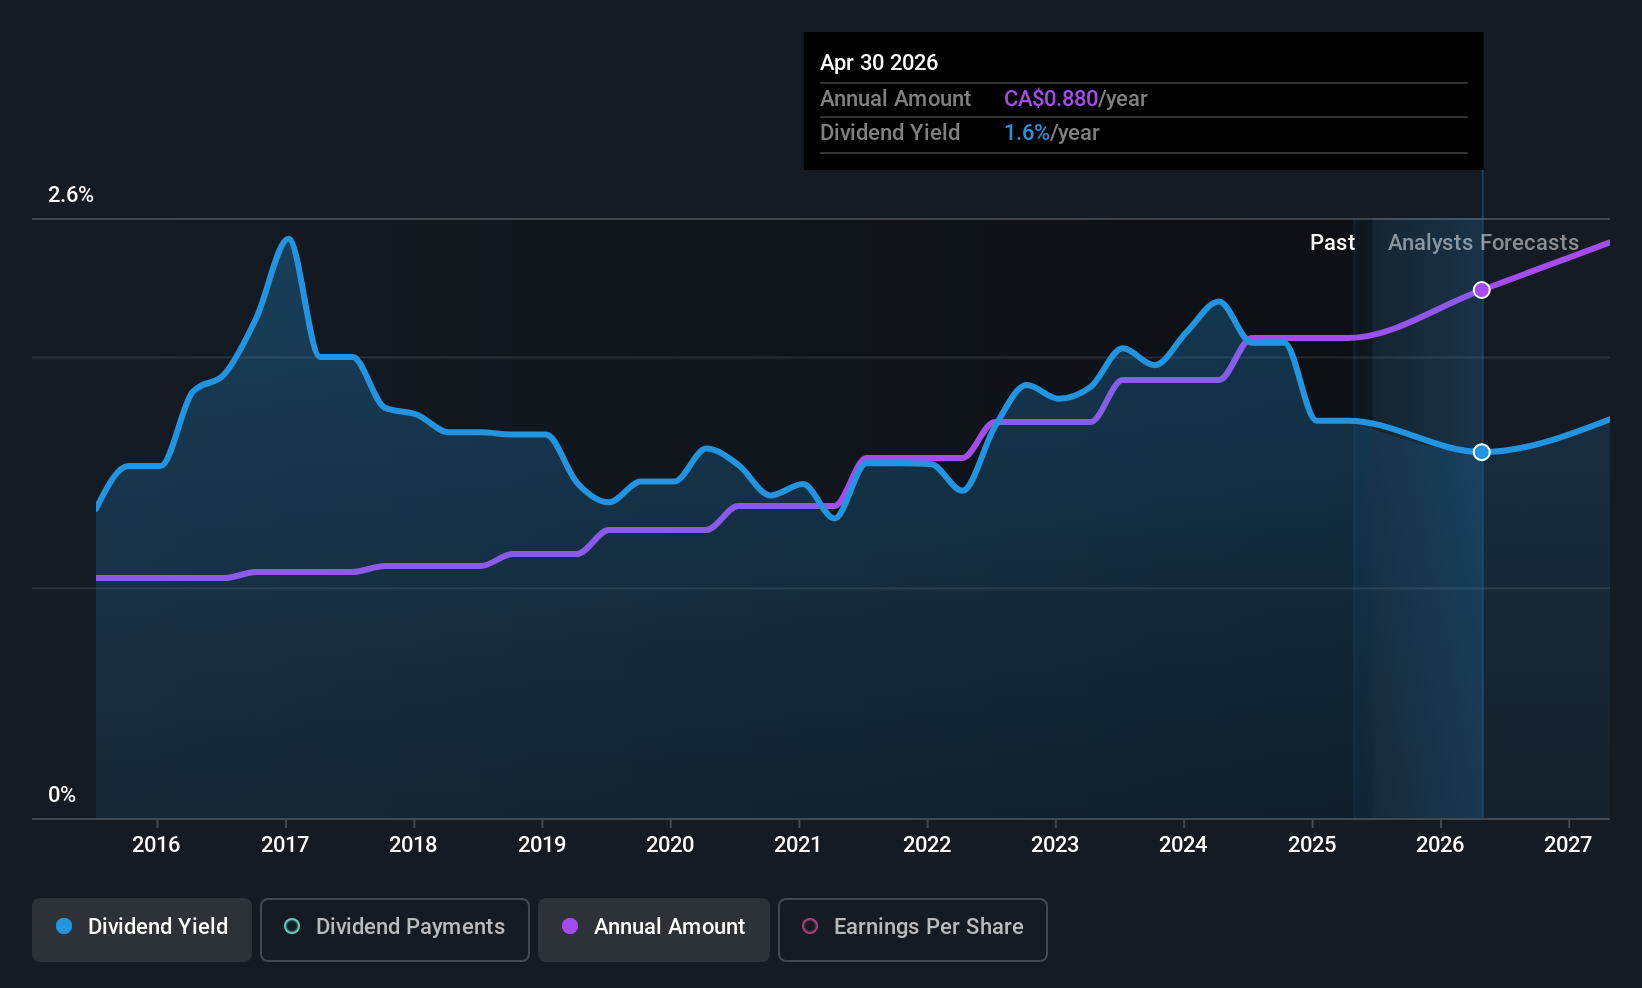Click the CA$0.880 annual amount value
Viewport: 1642px width, 988px height.
1051,99
